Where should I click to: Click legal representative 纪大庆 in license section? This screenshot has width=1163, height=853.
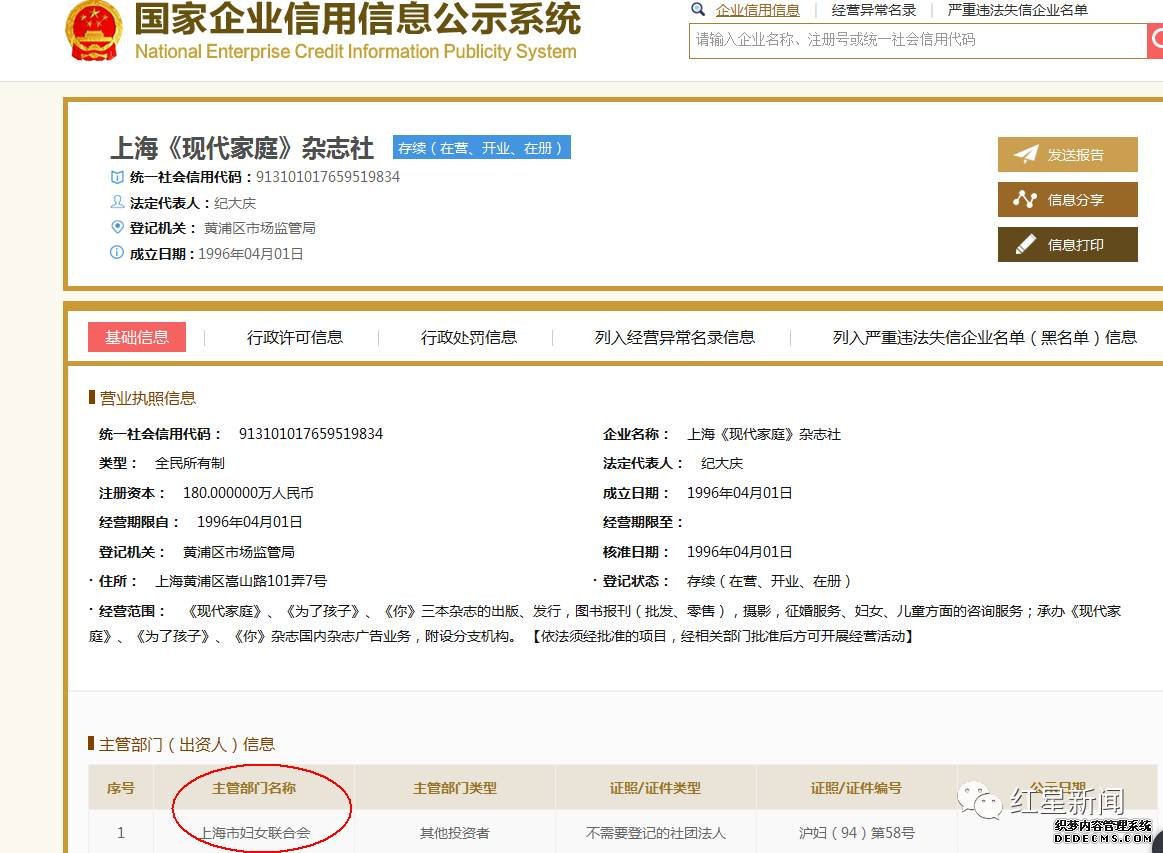coord(722,464)
